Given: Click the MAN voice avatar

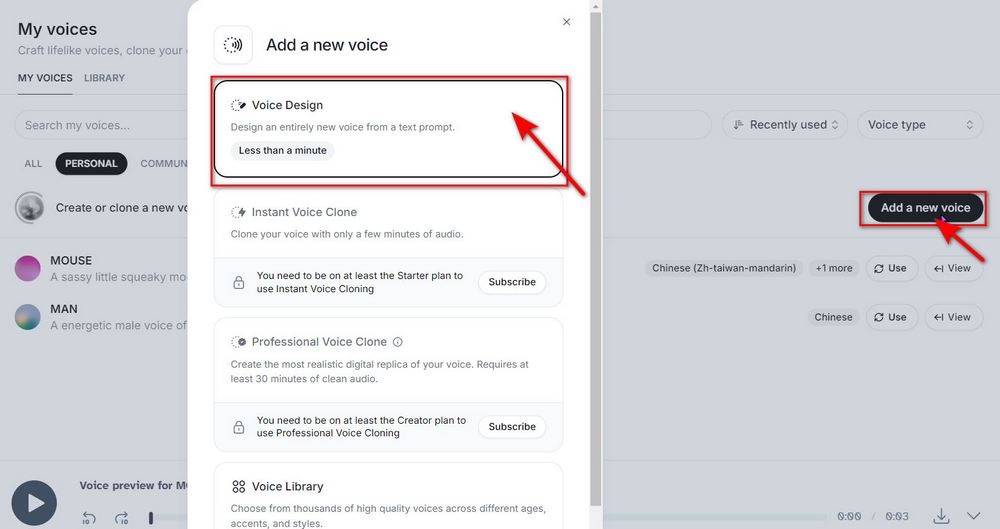Looking at the screenshot, I should point(27,317).
